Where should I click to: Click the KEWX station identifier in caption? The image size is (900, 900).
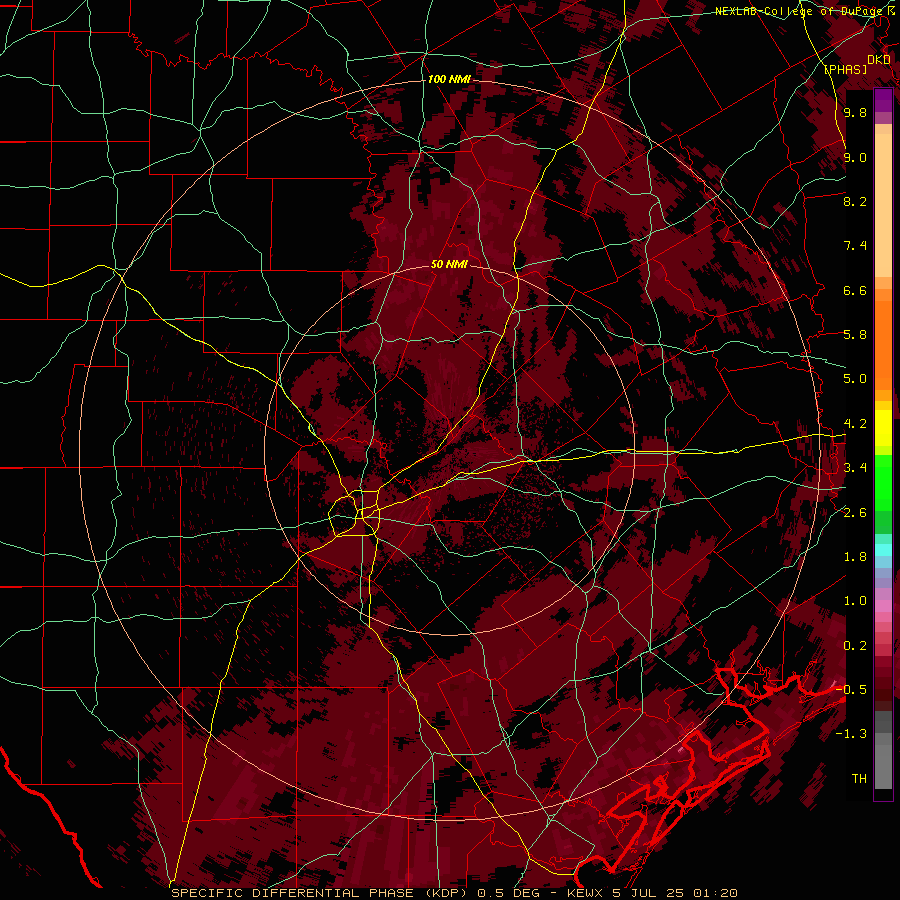585,893
